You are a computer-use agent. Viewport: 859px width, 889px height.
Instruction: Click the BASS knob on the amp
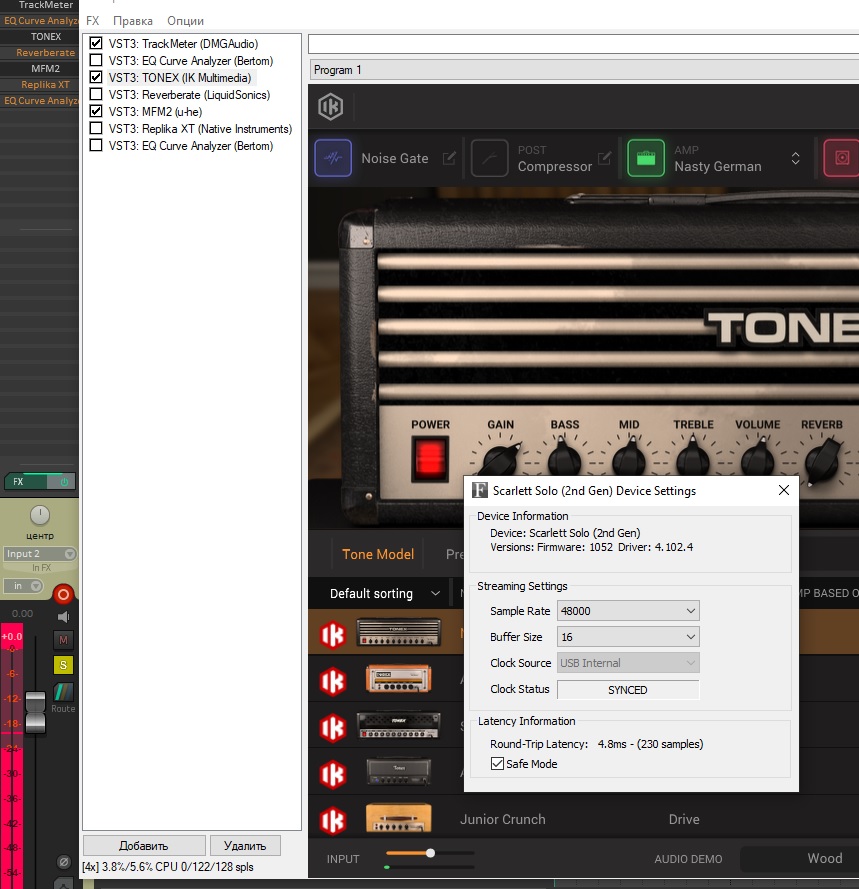tap(564, 459)
